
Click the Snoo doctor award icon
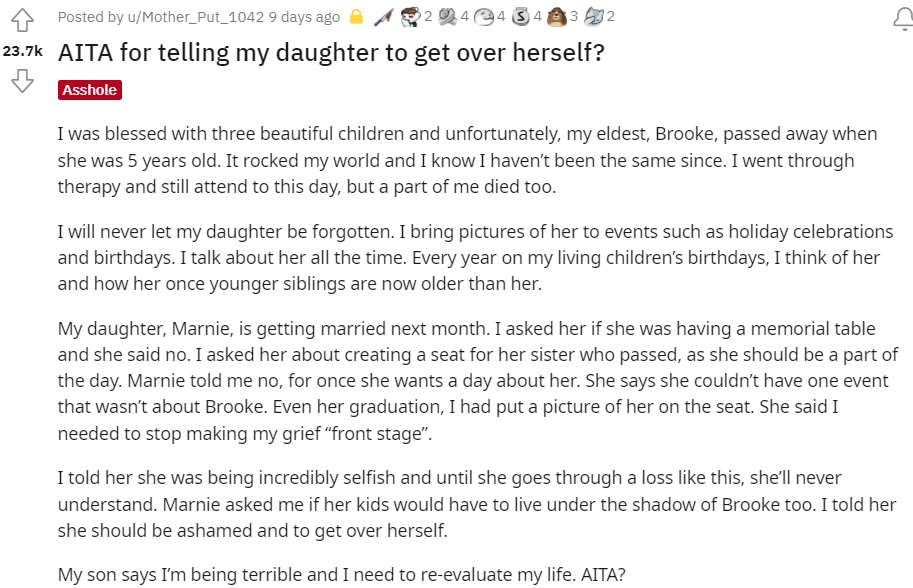409,17
